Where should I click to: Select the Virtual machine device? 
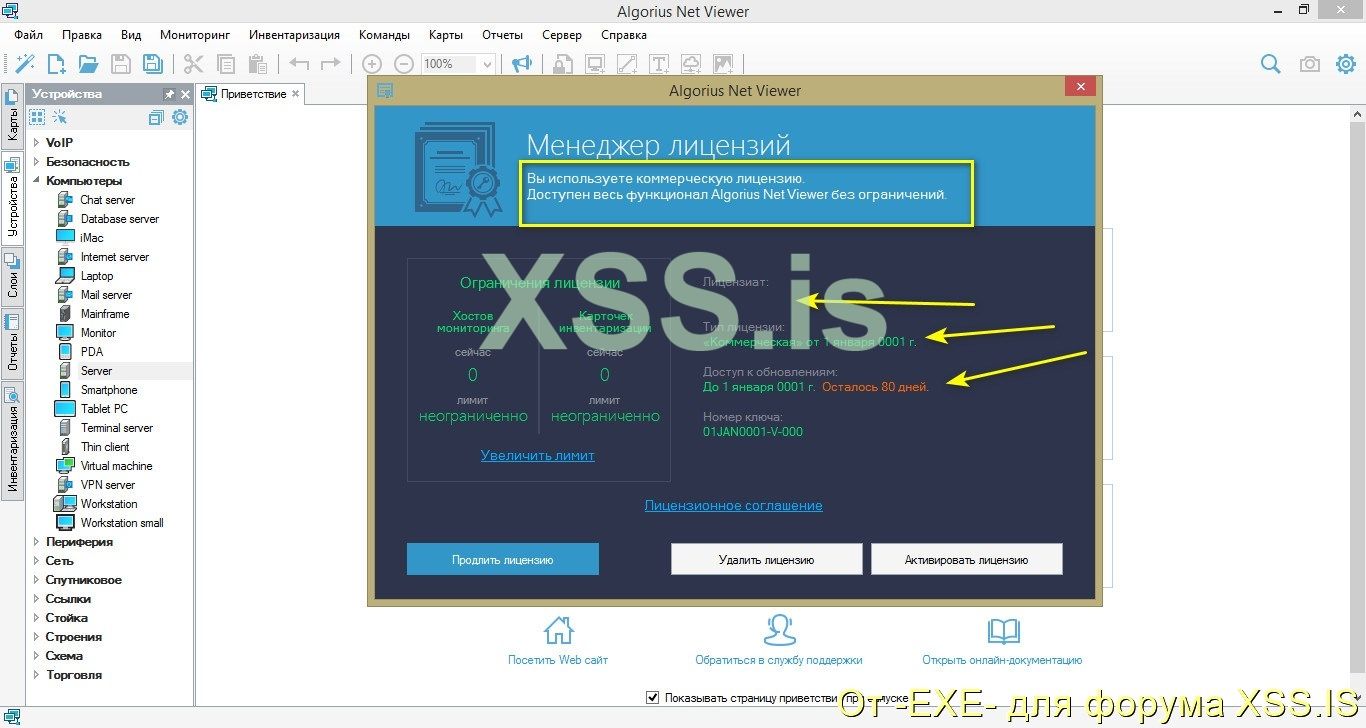pos(117,466)
